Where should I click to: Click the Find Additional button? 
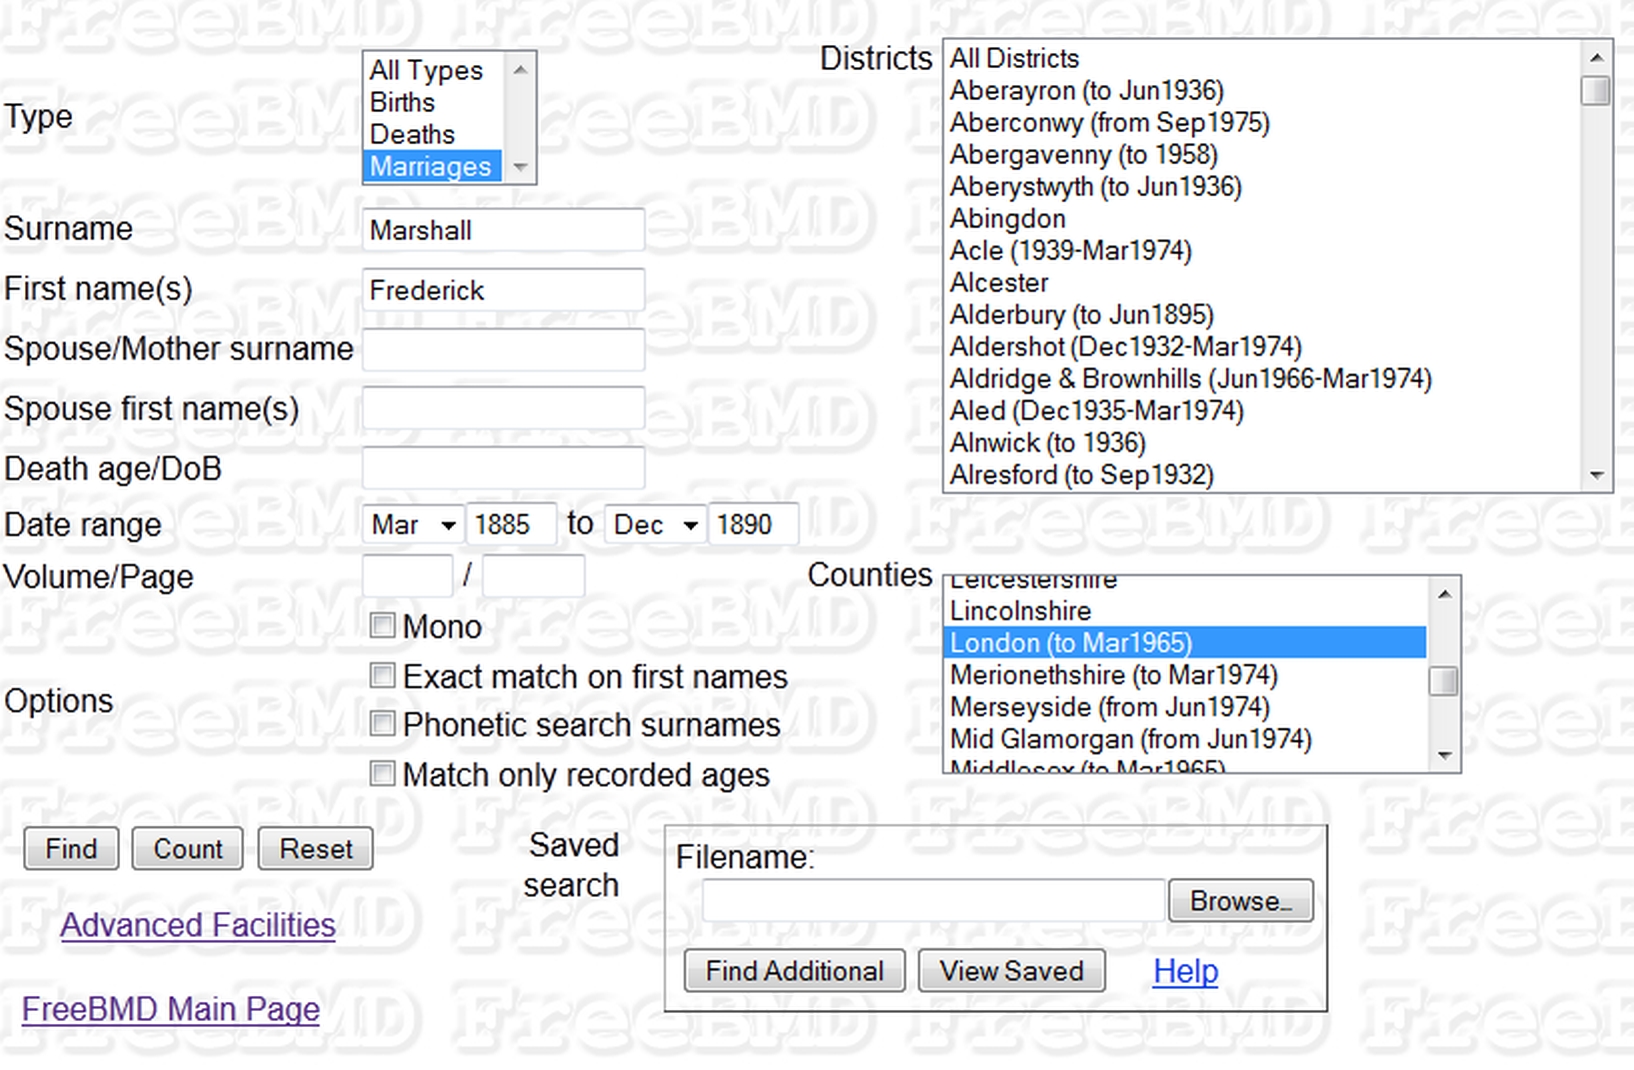795,971
